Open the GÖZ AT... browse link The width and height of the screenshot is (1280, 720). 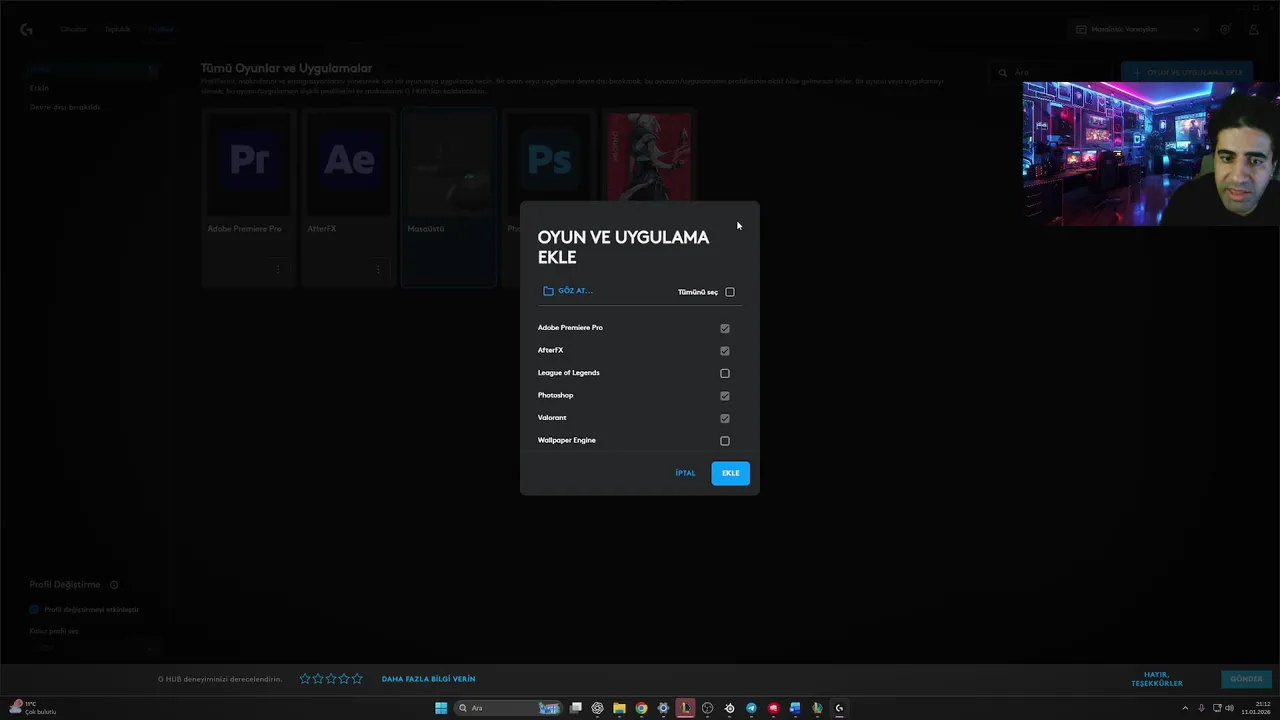[x=575, y=291]
